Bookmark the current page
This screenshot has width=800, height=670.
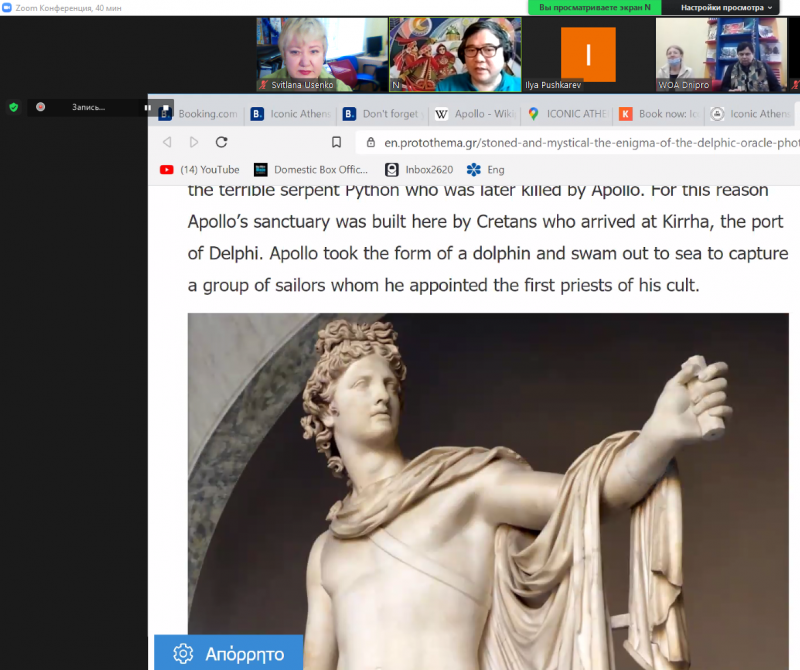[336, 142]
